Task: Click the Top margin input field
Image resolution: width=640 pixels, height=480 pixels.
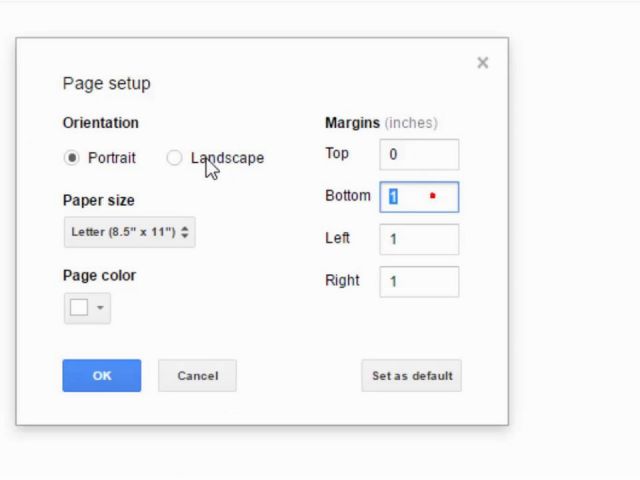Action: click(x=419, y=154)
